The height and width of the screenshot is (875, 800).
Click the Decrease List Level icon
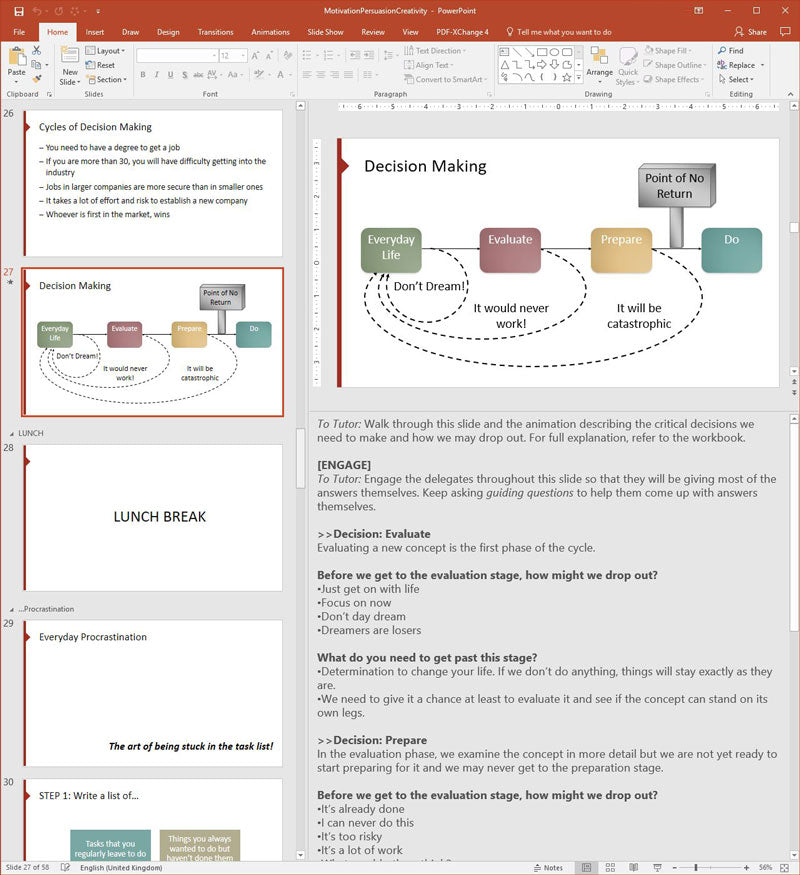pos(354,55)
